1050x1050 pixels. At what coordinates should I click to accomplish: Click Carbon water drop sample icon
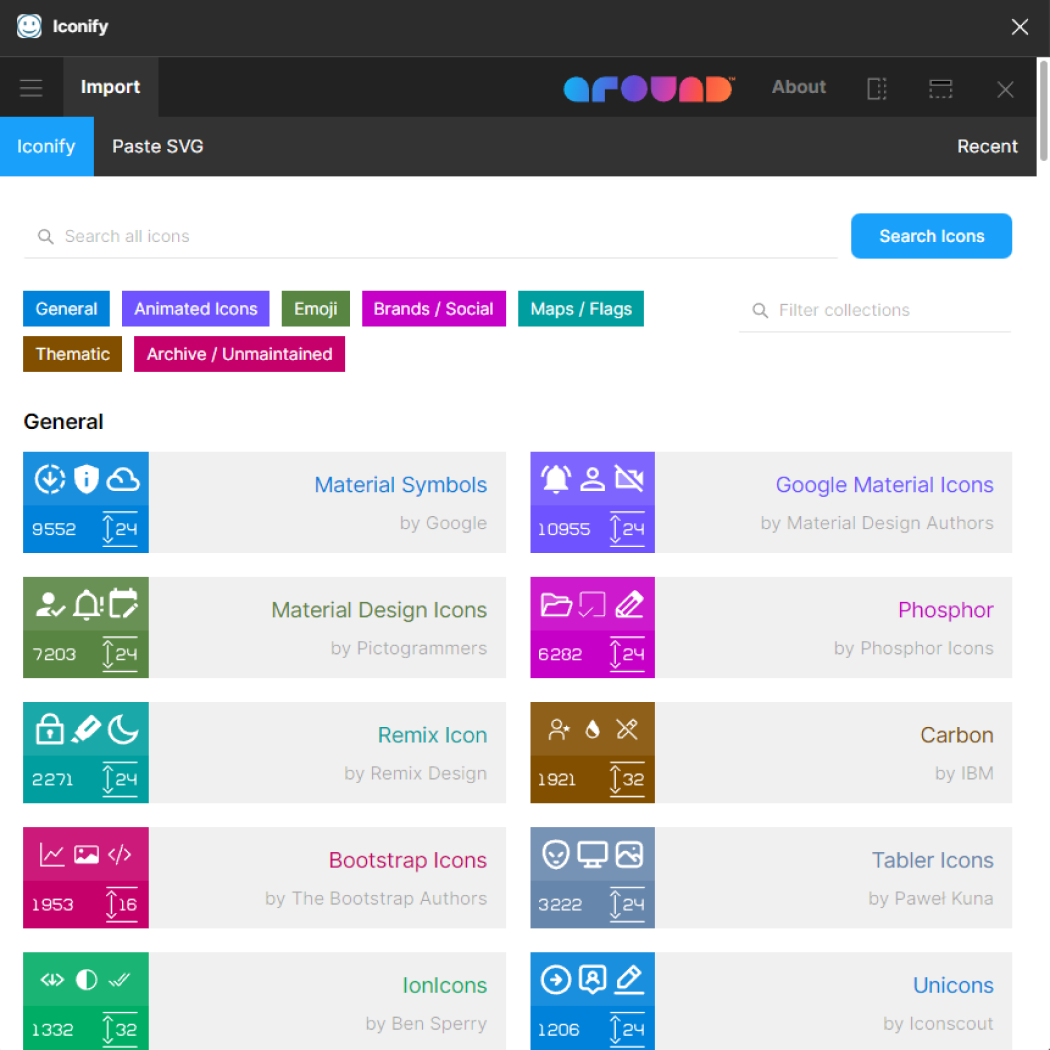click(x=593, y=729)
